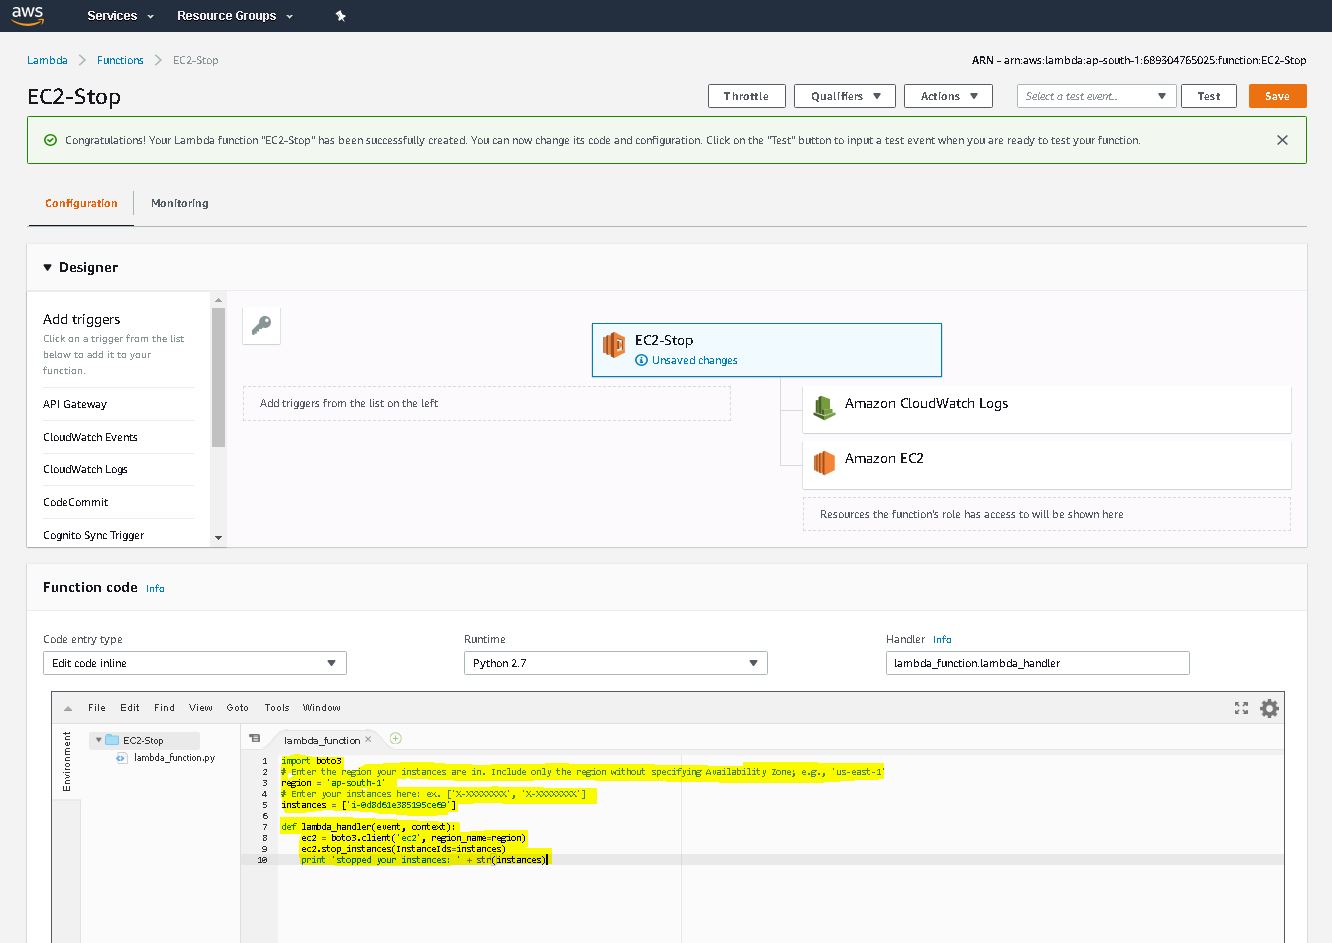Click the Functions breadcrumb link

coord(120,60)
